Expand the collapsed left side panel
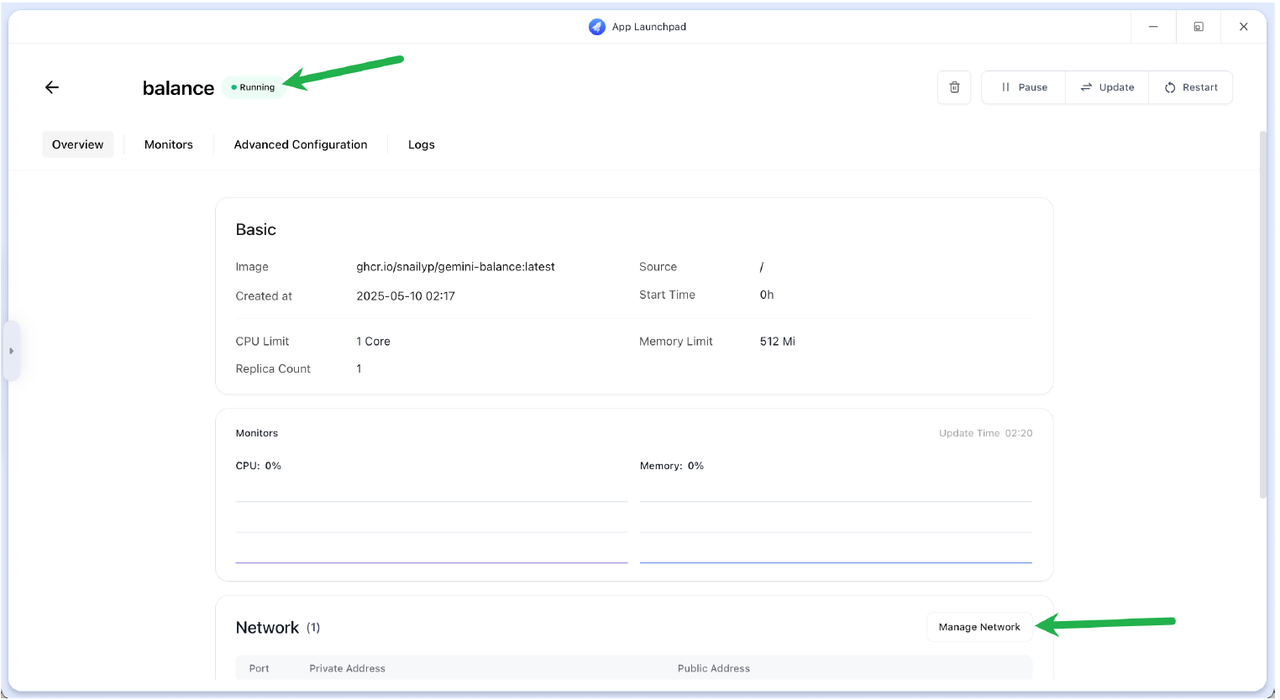Image resolution: width=1280 pixels, height=700 pixels. 11,350
